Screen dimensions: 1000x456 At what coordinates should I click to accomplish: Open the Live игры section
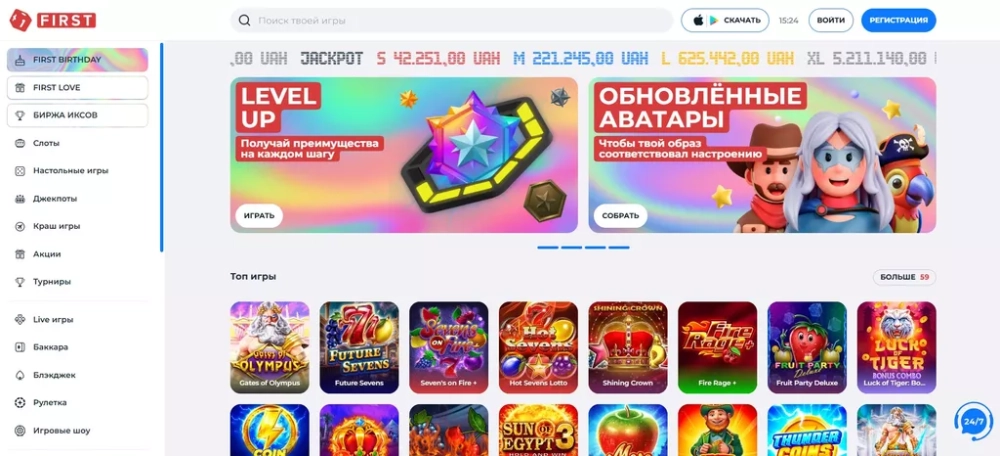pyautogui.click(x=78, y=320)
